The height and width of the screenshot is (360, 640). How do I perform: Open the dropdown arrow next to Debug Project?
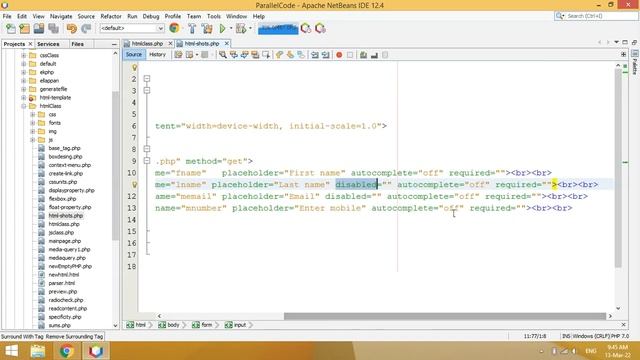tap(250, 29)
